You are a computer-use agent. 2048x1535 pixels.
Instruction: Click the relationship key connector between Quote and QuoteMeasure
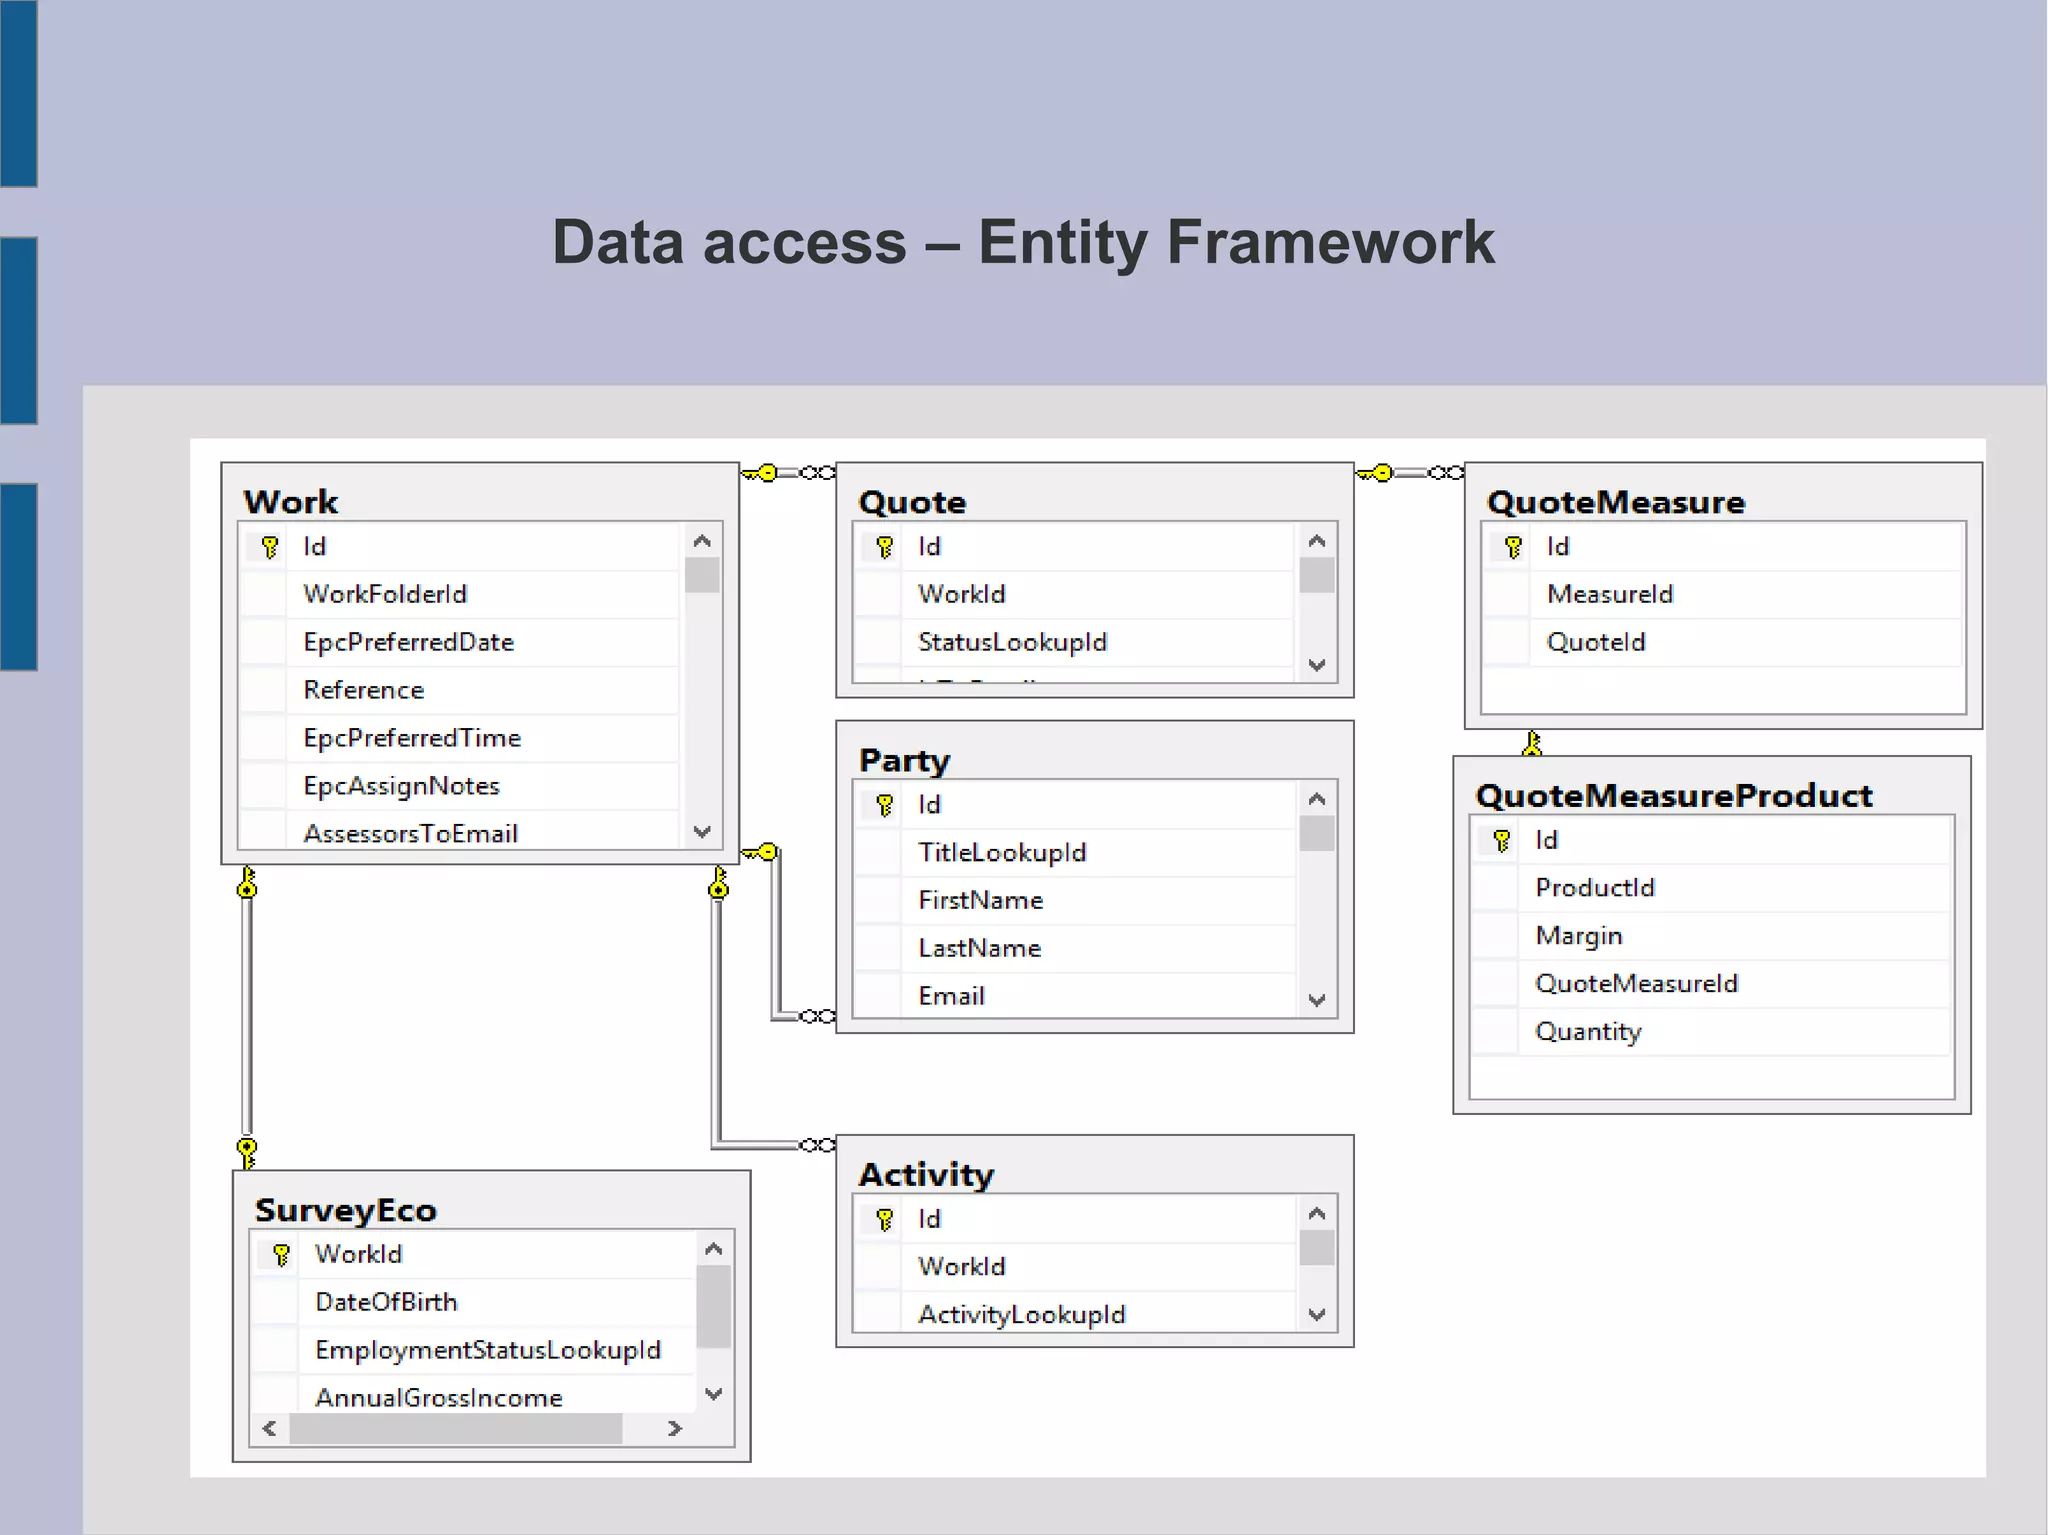[1376, 473]
